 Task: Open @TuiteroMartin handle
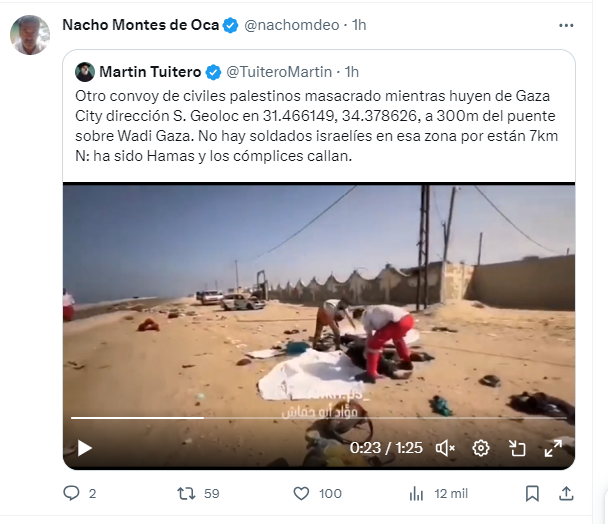279,72
